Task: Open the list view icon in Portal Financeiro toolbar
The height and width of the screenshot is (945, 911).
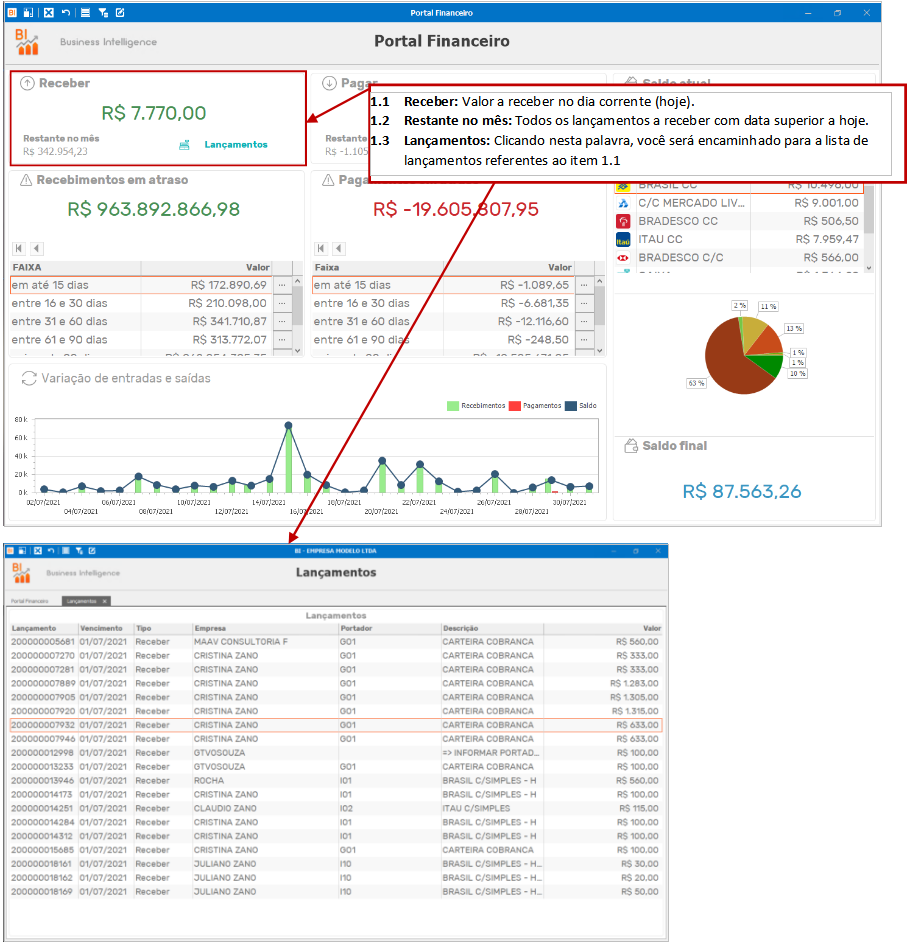Action: pos(86,12)
